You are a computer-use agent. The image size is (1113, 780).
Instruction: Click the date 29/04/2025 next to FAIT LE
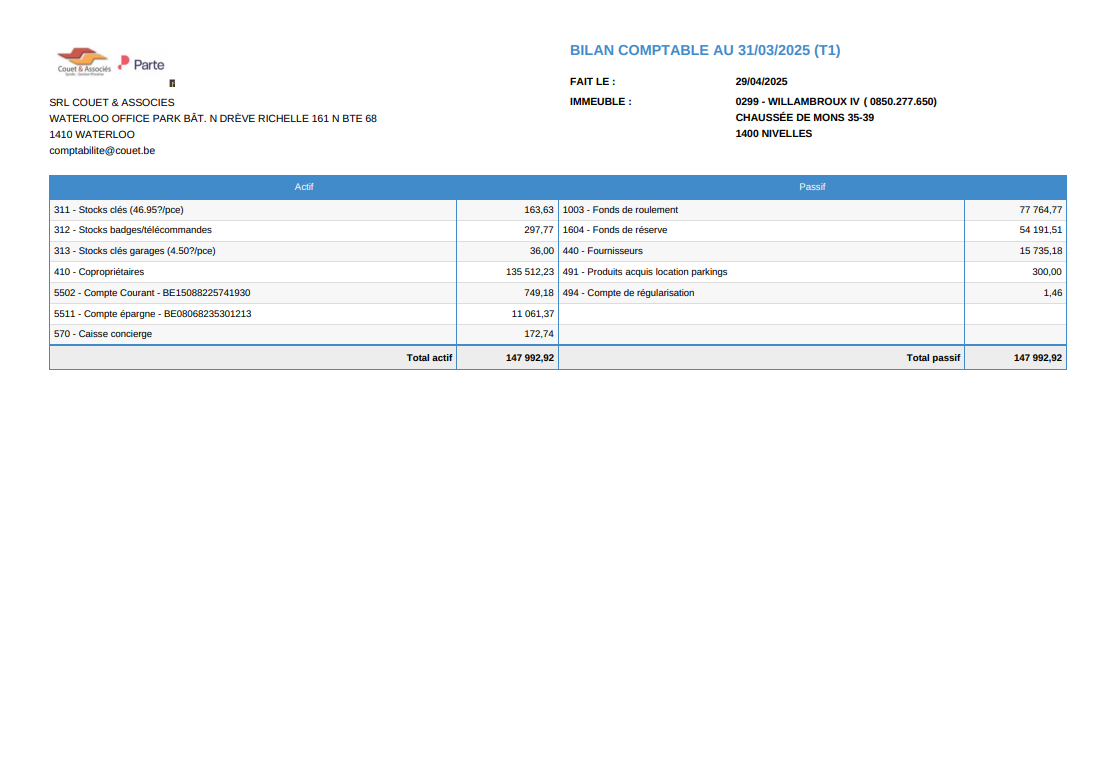pos(761,82)
